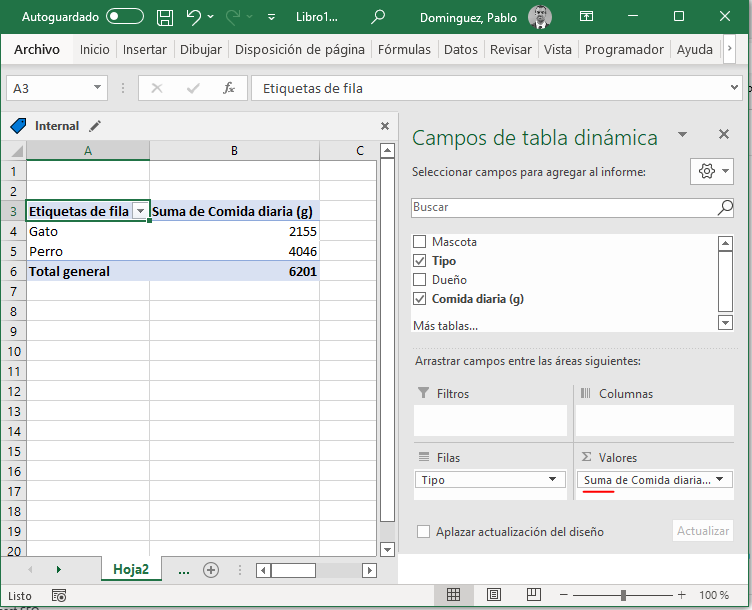Undo the last action

pyautogui.click(x=193, y=17)
